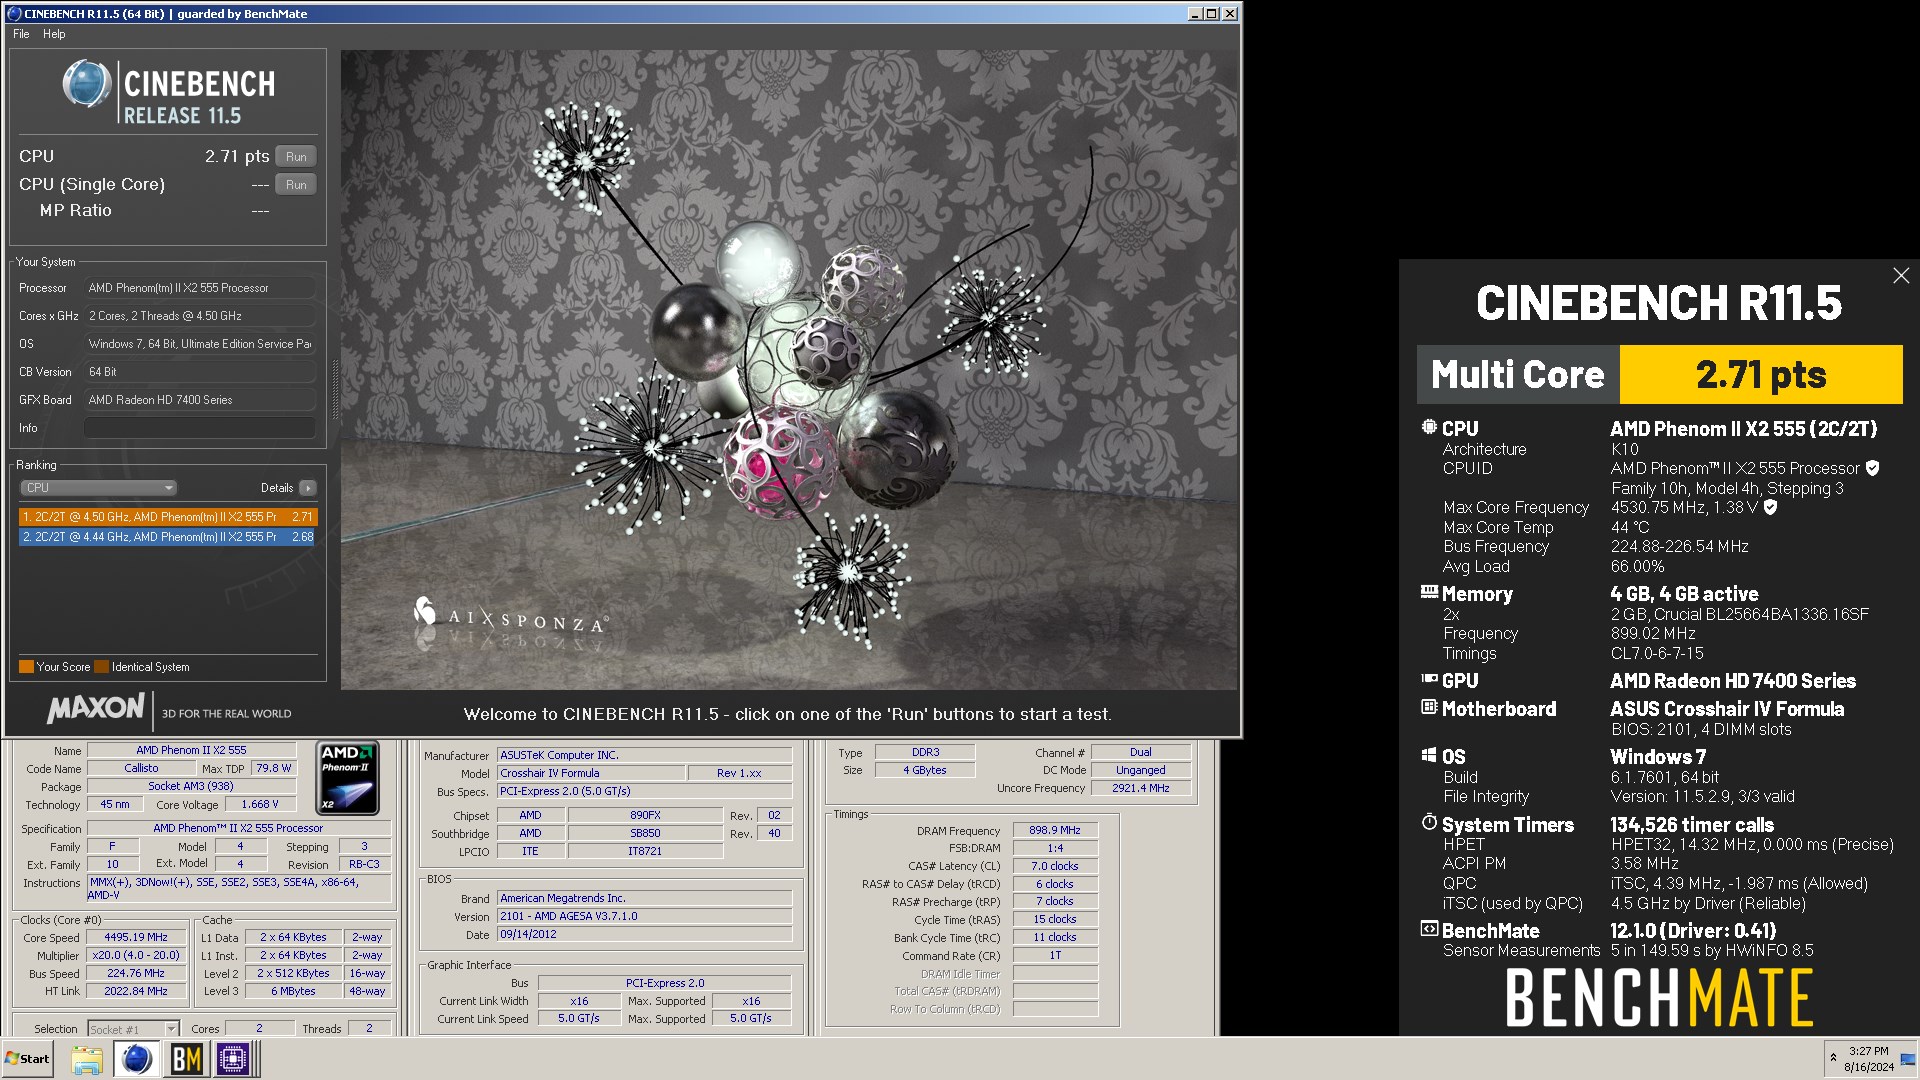Click the Crosshair IV Formula model field
The image size is (1920, 1080).
(591, 774)
